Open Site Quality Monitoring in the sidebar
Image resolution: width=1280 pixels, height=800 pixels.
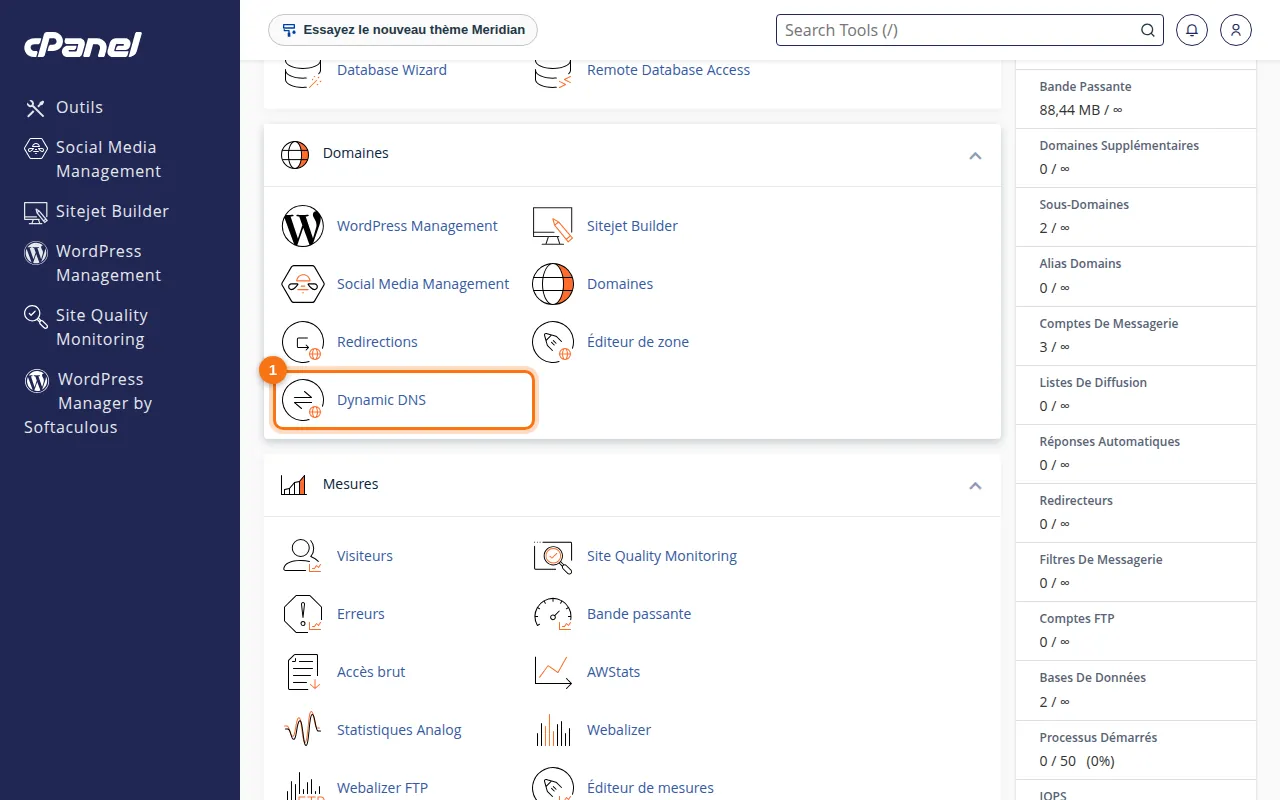pyautogui.click(x=86, y=327)
